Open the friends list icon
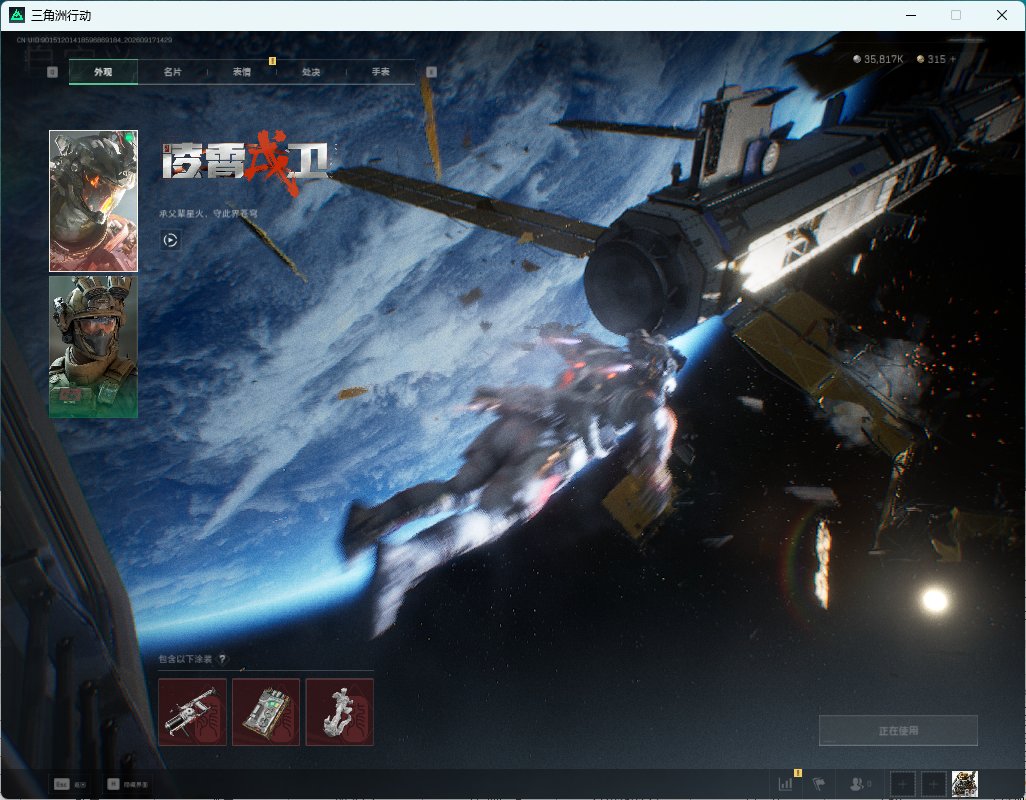 859,783
